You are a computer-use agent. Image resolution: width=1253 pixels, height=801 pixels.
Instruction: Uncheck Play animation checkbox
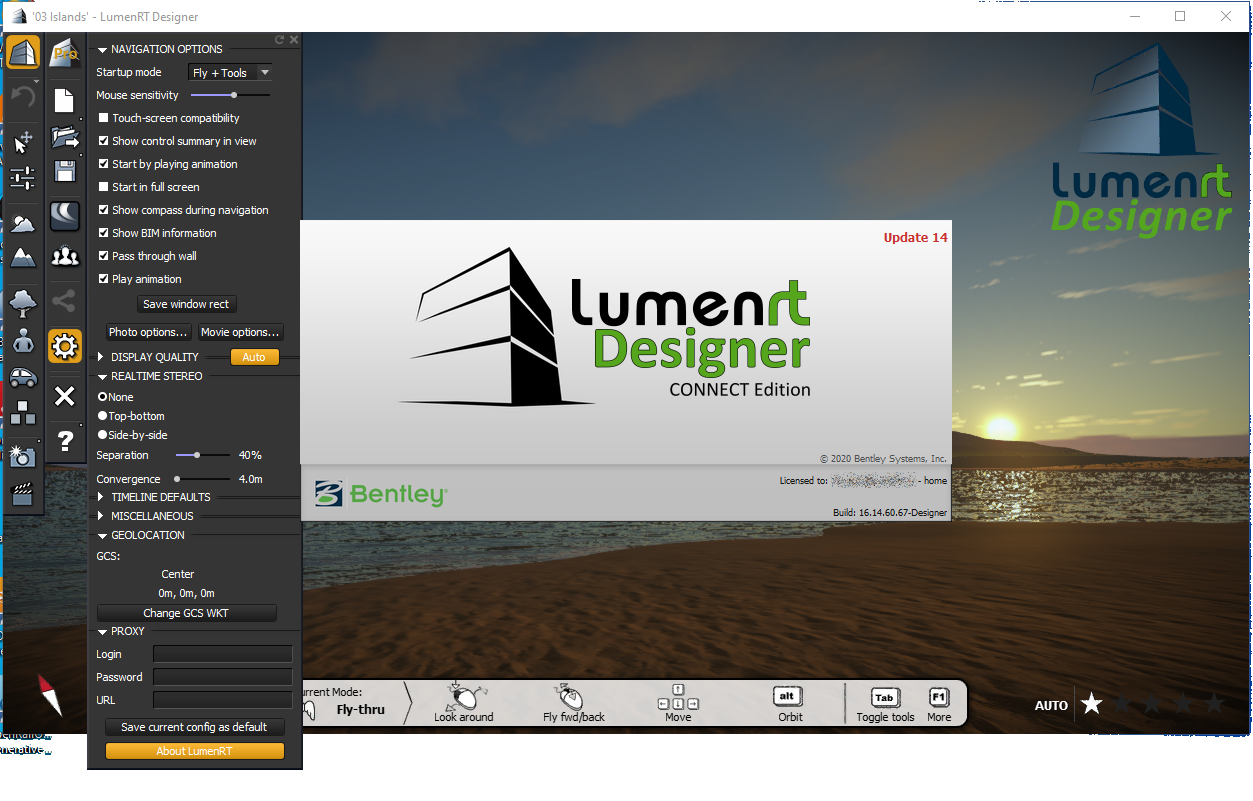tap(103, 279)
